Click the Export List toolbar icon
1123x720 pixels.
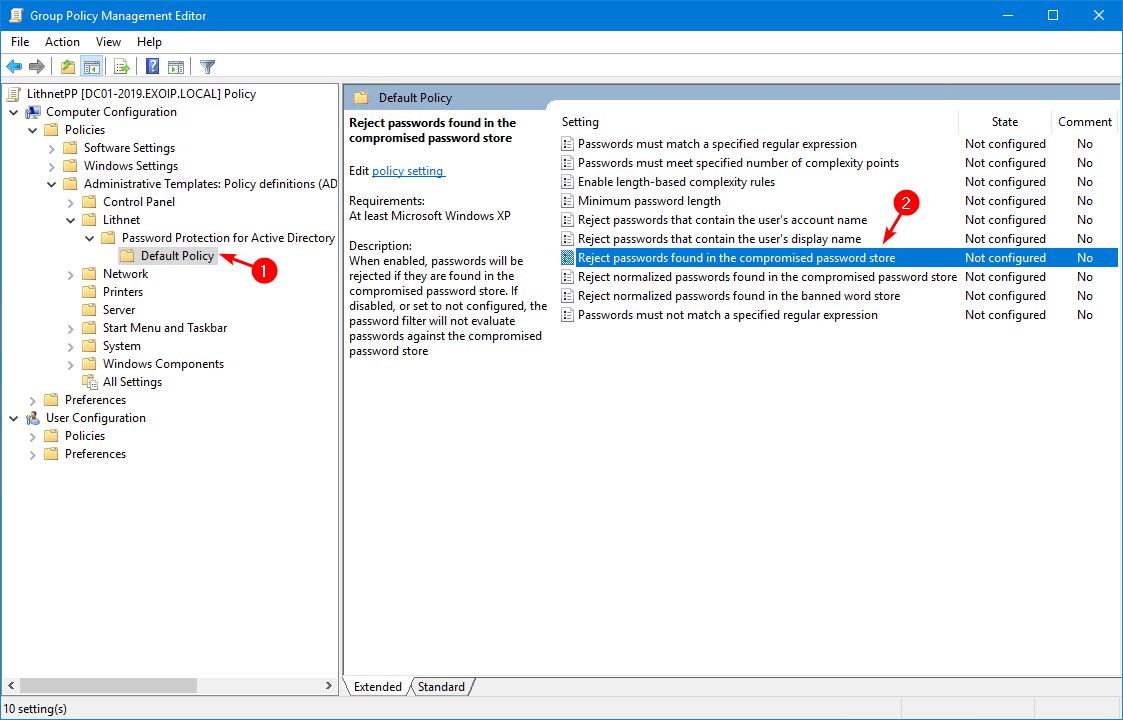pos(122,67)
